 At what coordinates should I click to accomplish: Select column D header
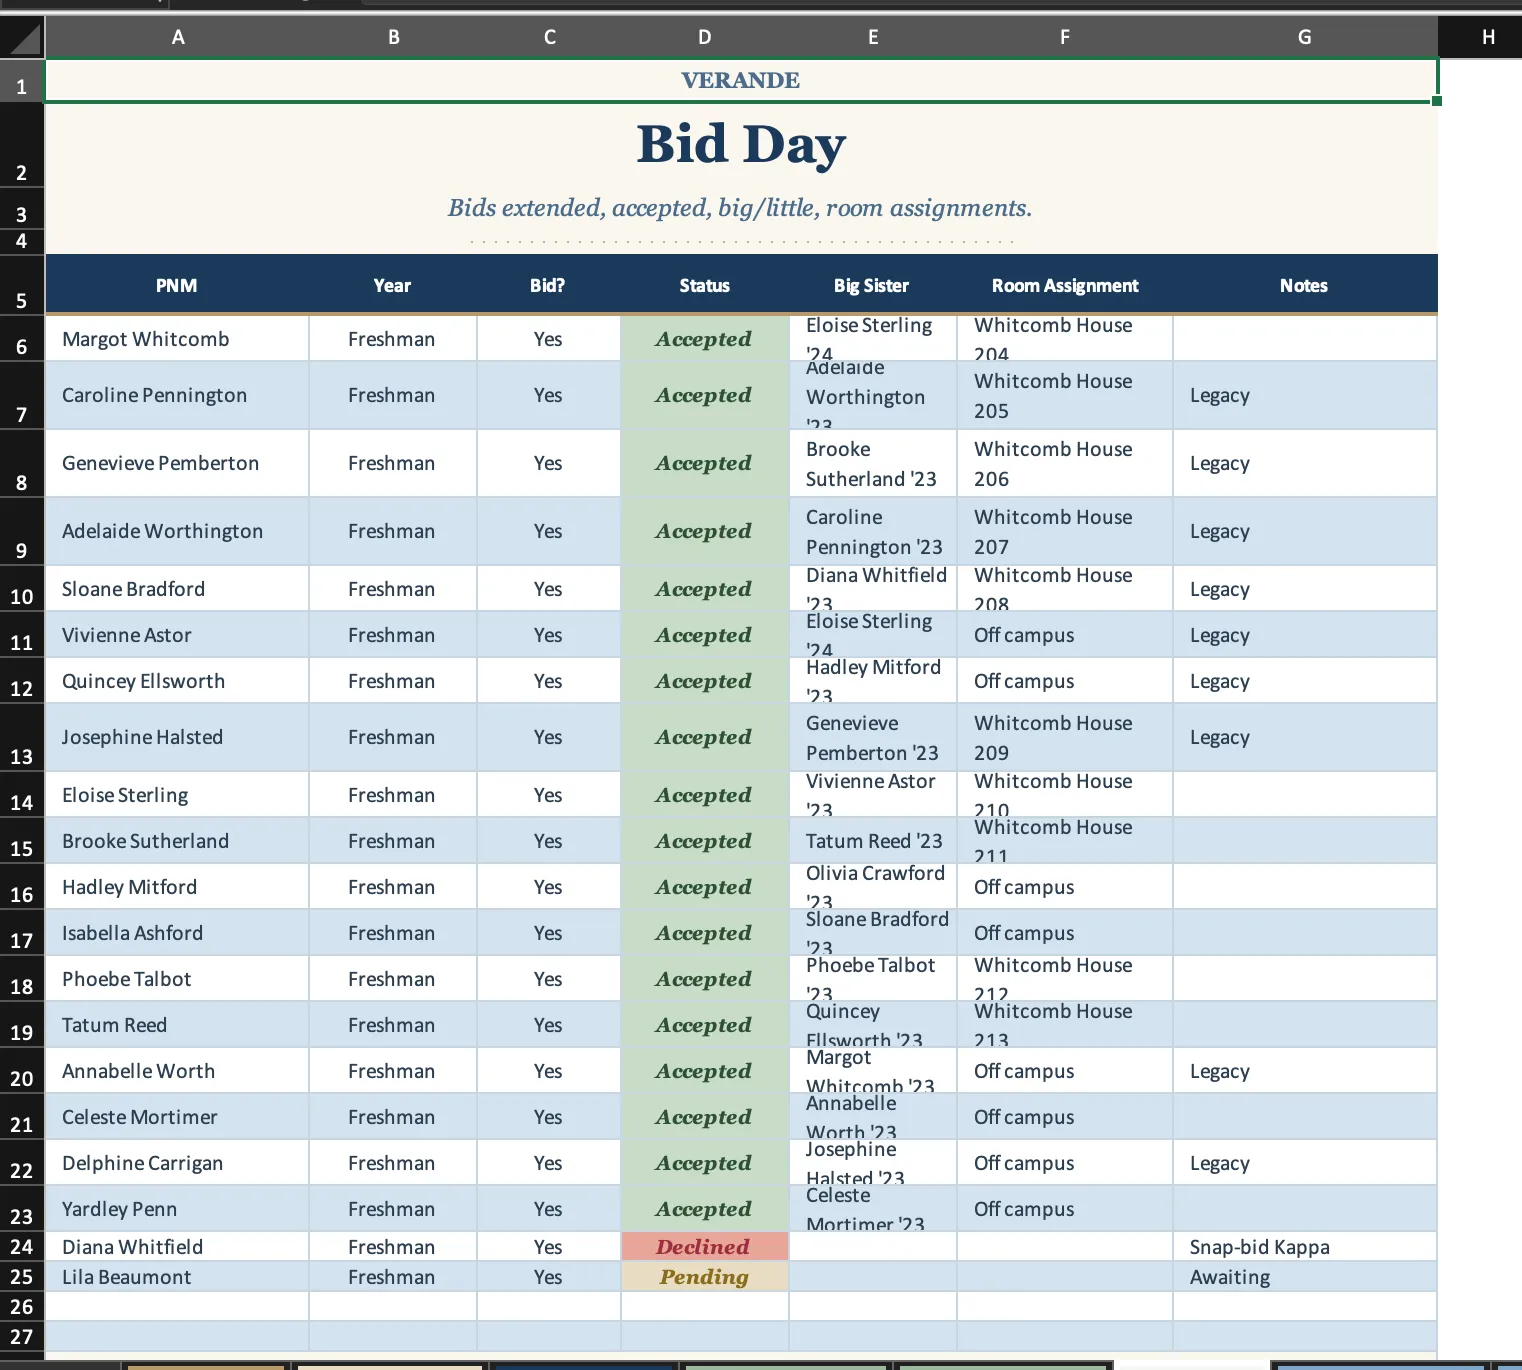pos(705,38)
